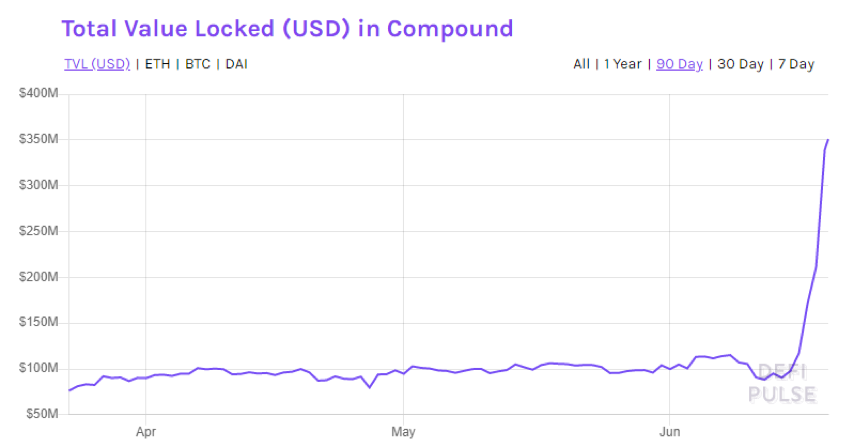Click the DeFi Pulse watermark logo
This screenshot has height=445, width=852.
click(781, 382)
